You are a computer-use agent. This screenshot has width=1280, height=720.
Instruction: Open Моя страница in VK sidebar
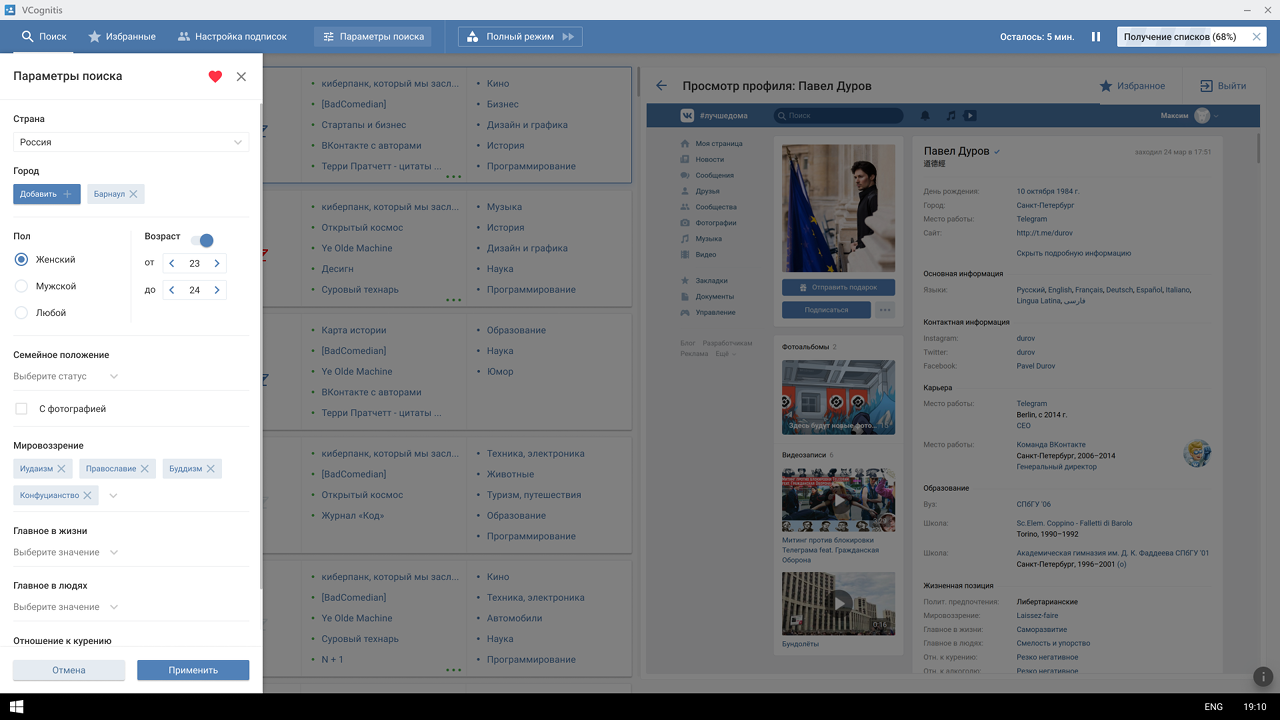pyautogui.click(x=718, y=144)
